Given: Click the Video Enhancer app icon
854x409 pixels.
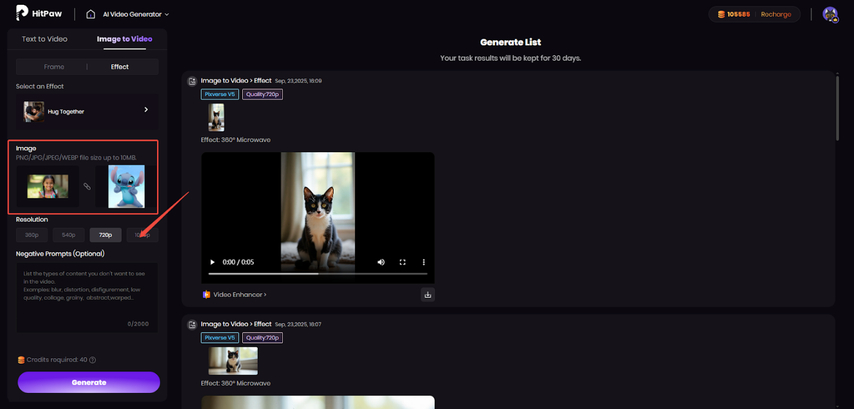Looking at the screenshot, I should 206,295.
